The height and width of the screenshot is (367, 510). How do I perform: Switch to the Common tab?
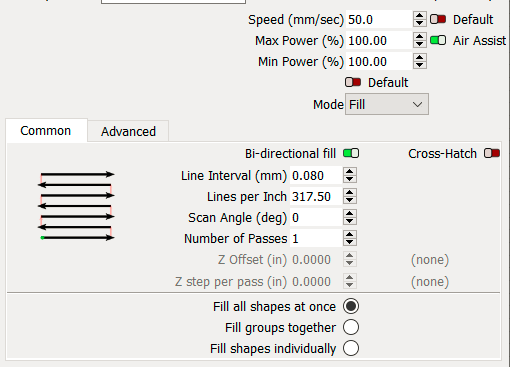[46, 131]
